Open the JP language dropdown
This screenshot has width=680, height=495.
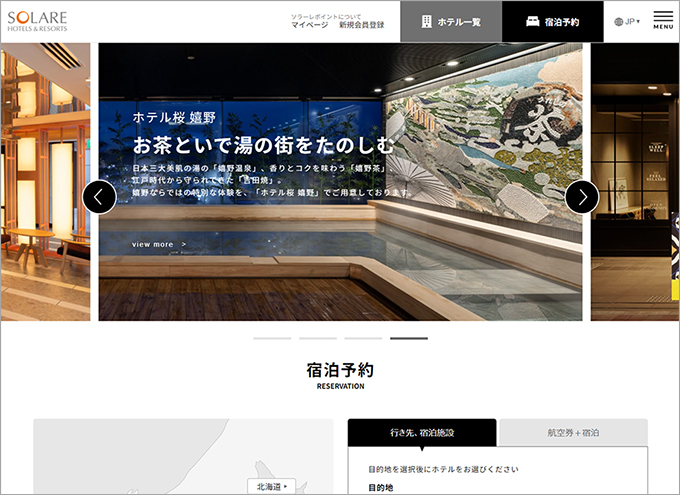[x=627, y=22]
